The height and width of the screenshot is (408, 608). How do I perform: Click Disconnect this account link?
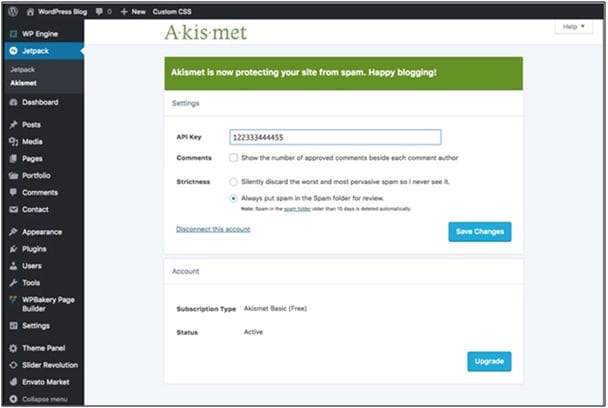213,229
